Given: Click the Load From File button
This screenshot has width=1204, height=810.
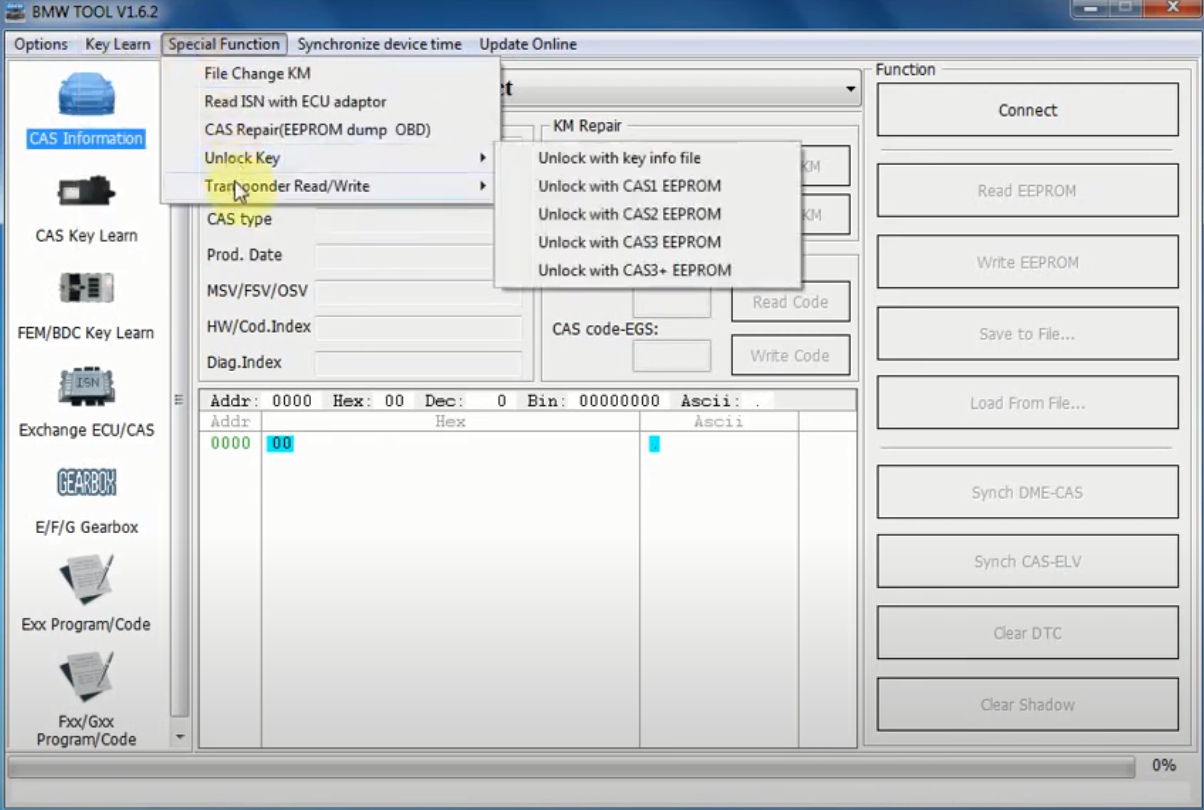Looking at the screenshot, I should (x=1027, y=403).
